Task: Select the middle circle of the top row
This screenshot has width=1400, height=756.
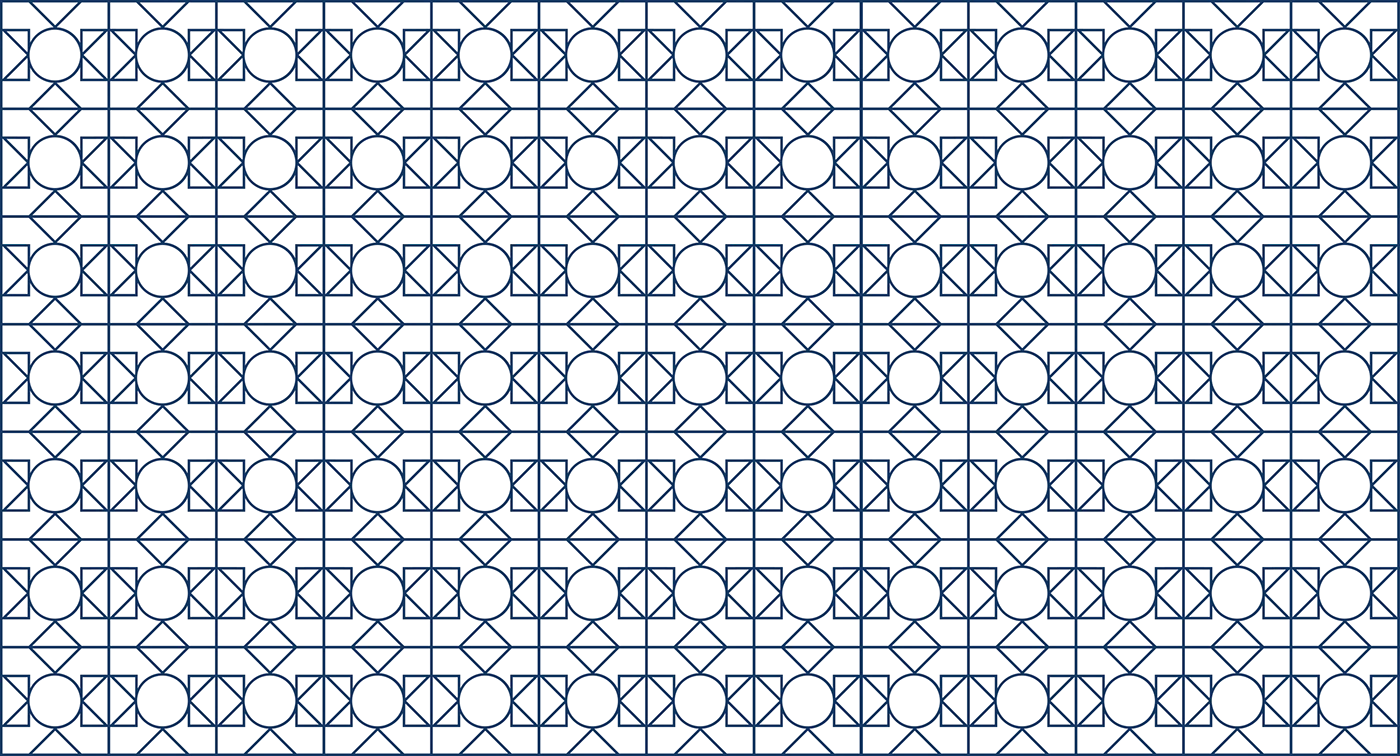Action: (x=700, y=54)
